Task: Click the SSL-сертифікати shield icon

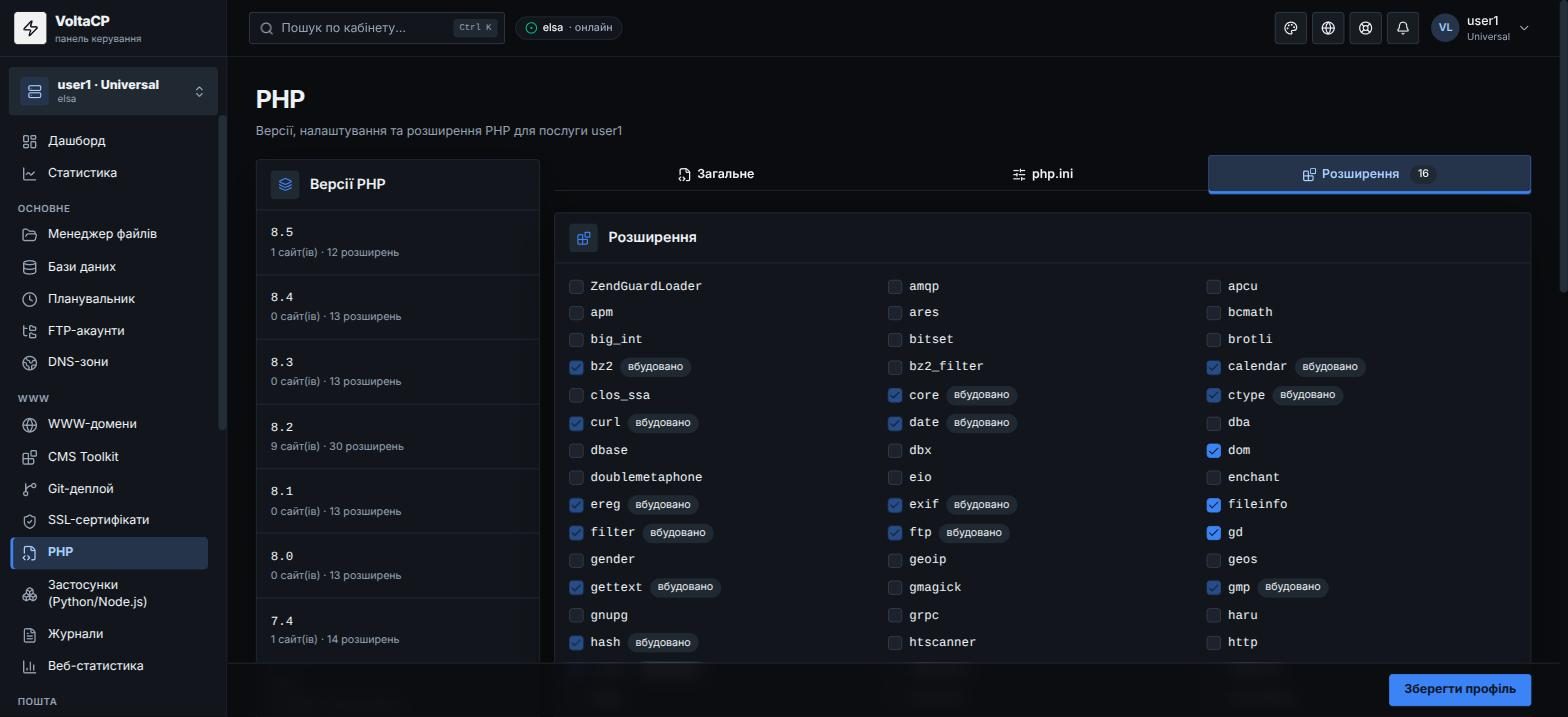Action: tap(30, 520)
